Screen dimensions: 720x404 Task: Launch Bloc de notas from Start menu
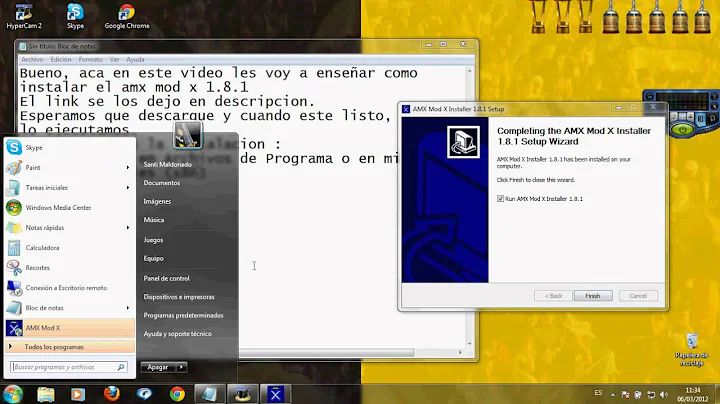(69, 308)
